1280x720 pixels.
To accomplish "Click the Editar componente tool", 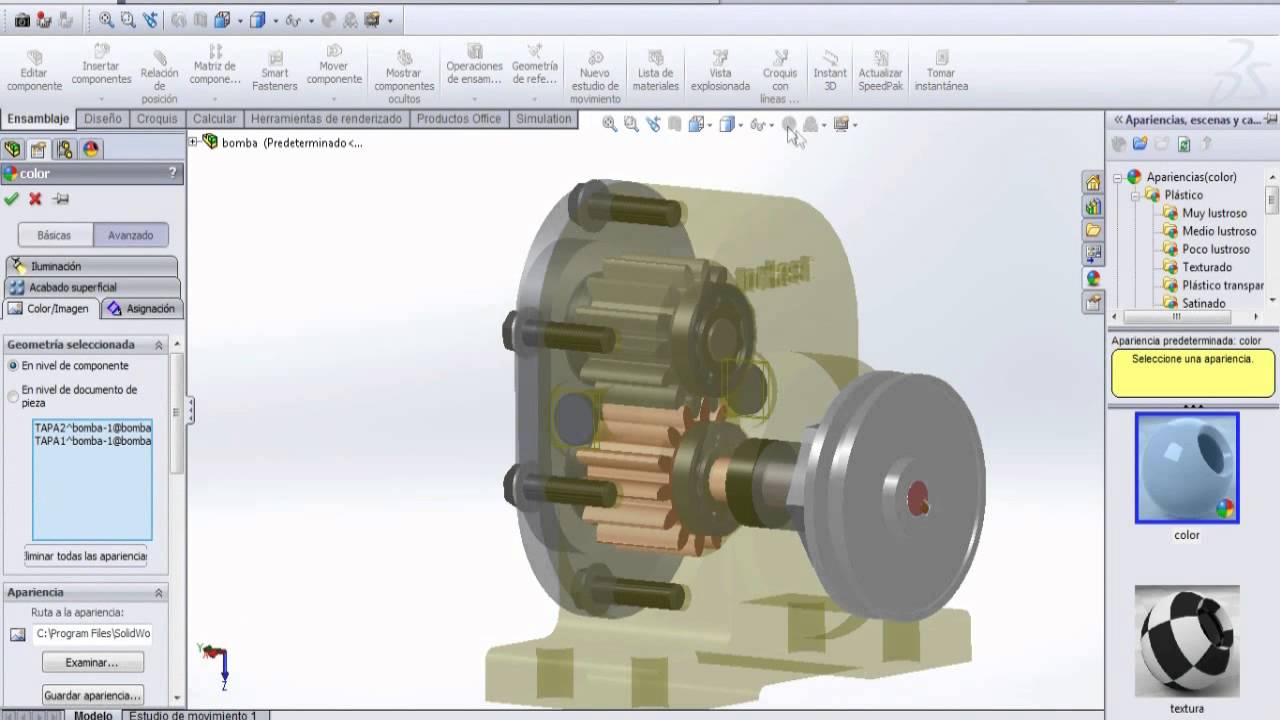I will 35,70.
